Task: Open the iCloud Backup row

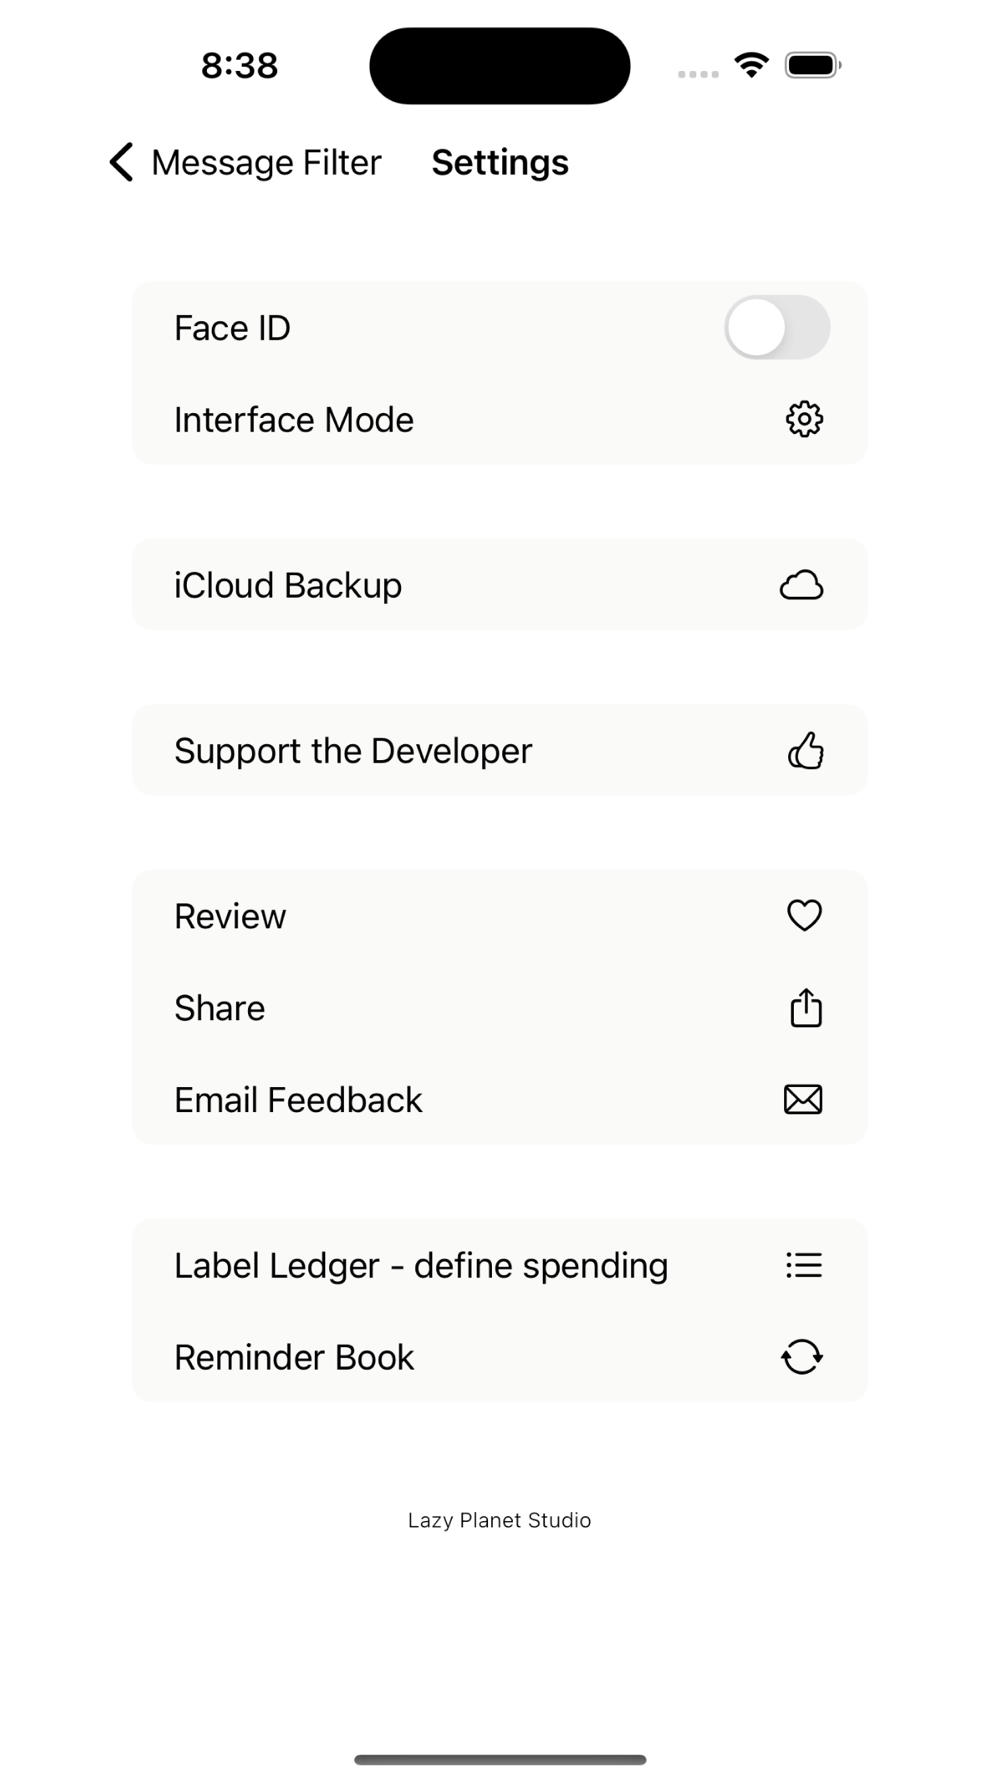Action: (x=500, y=585)
